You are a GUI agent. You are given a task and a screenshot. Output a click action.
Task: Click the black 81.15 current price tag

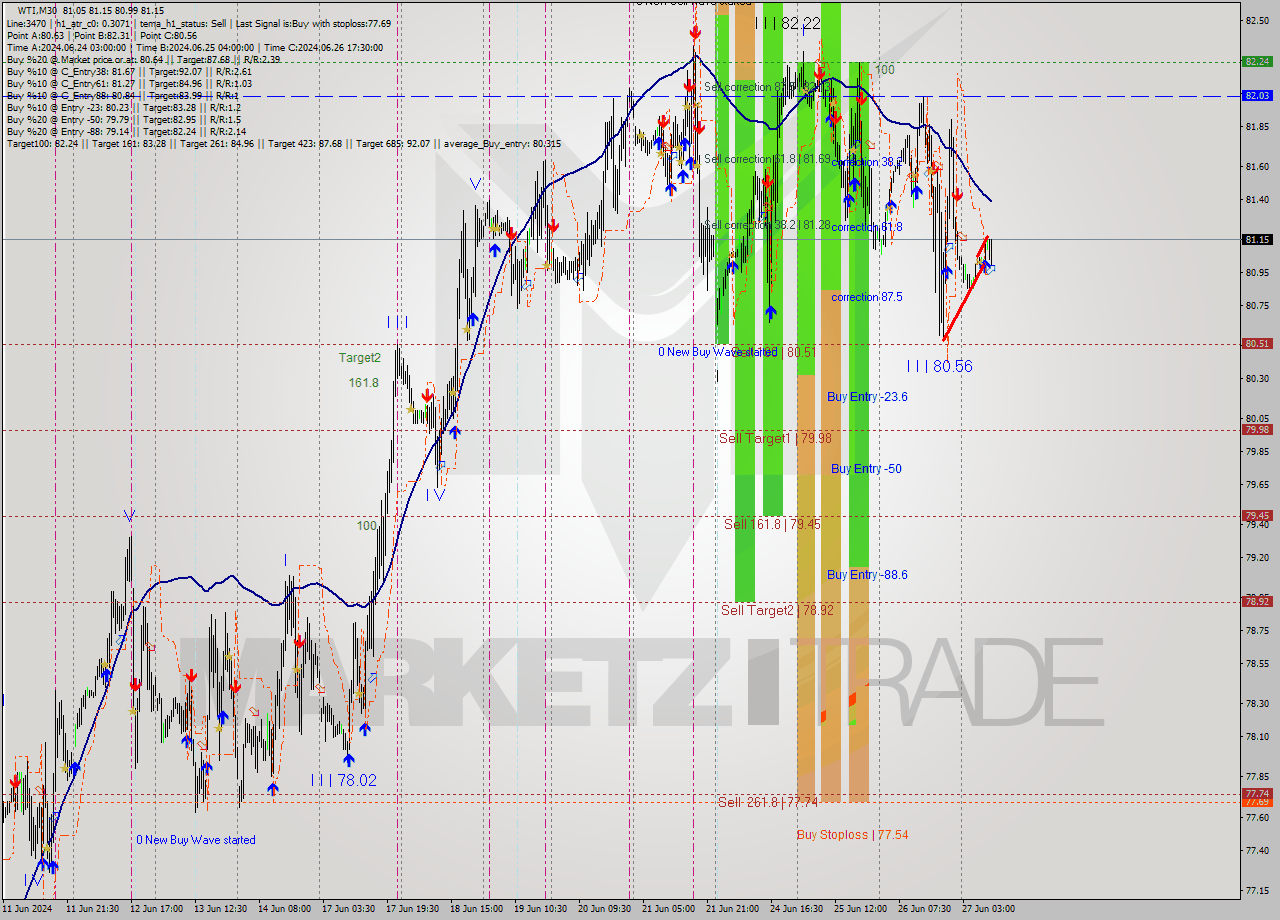click(1257, 239)
